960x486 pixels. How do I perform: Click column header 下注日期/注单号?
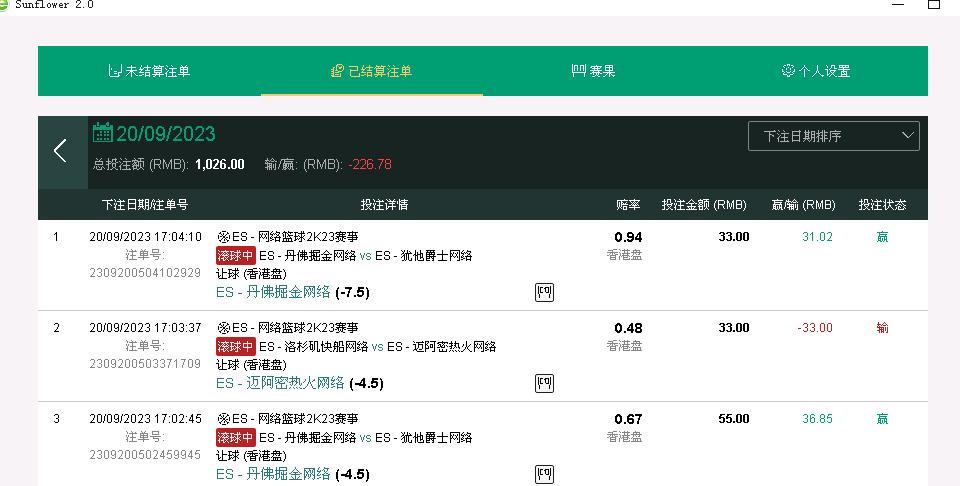[145, 204]
